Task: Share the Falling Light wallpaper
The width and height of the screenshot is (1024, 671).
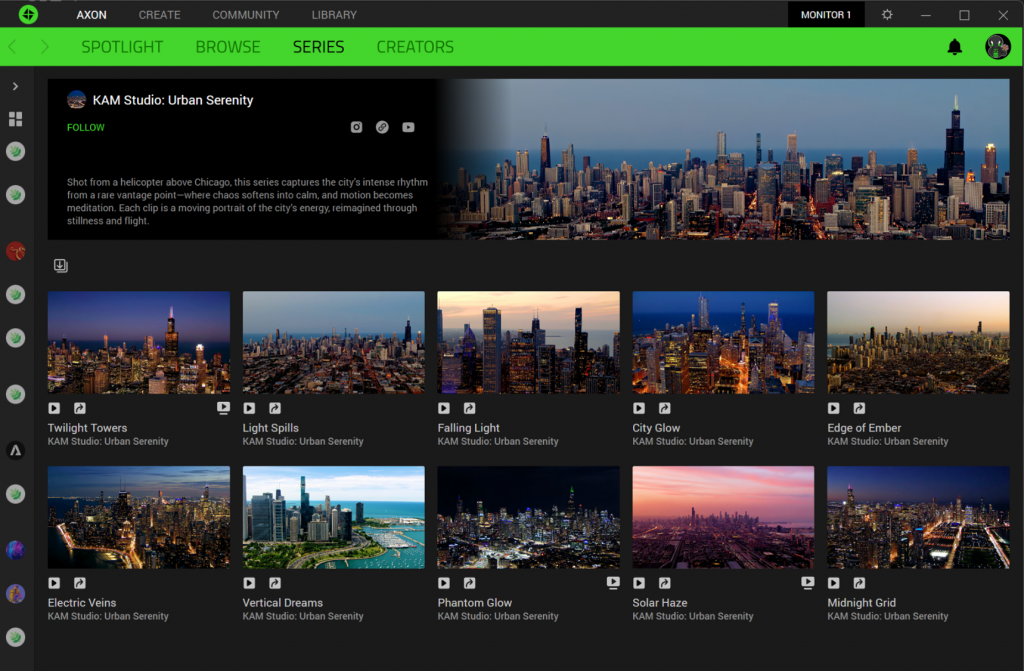Action: pos(470,408)
